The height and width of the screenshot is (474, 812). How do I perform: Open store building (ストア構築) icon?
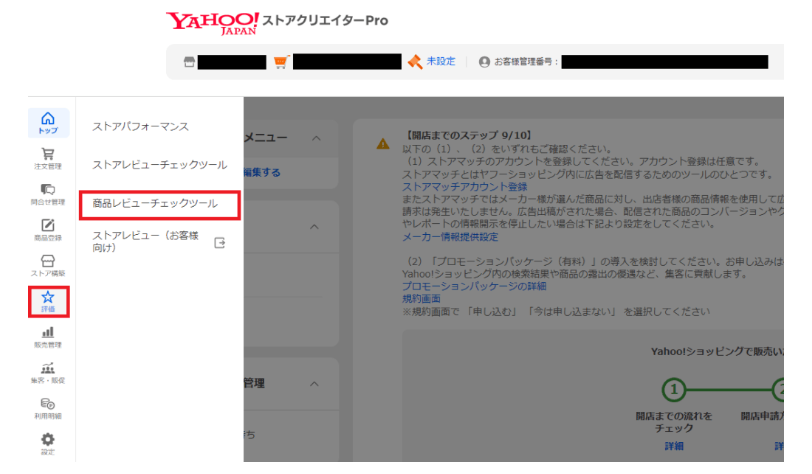[x=48, y=265]
